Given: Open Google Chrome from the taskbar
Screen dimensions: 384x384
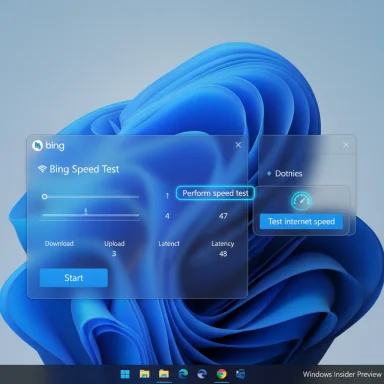Looking at the screenshot, I should pyautogui.click(x=222, y=374).
